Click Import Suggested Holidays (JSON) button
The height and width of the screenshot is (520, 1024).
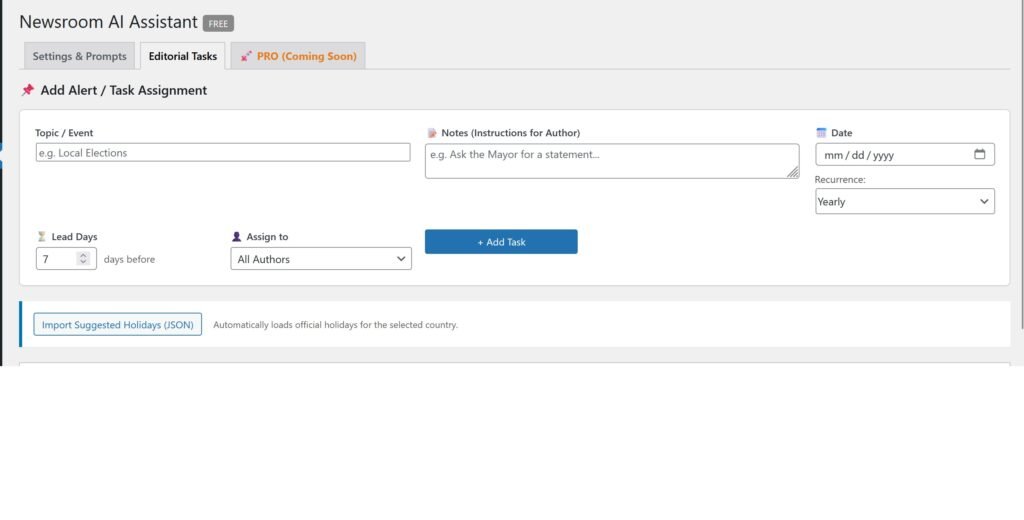[x=118, y=325]
